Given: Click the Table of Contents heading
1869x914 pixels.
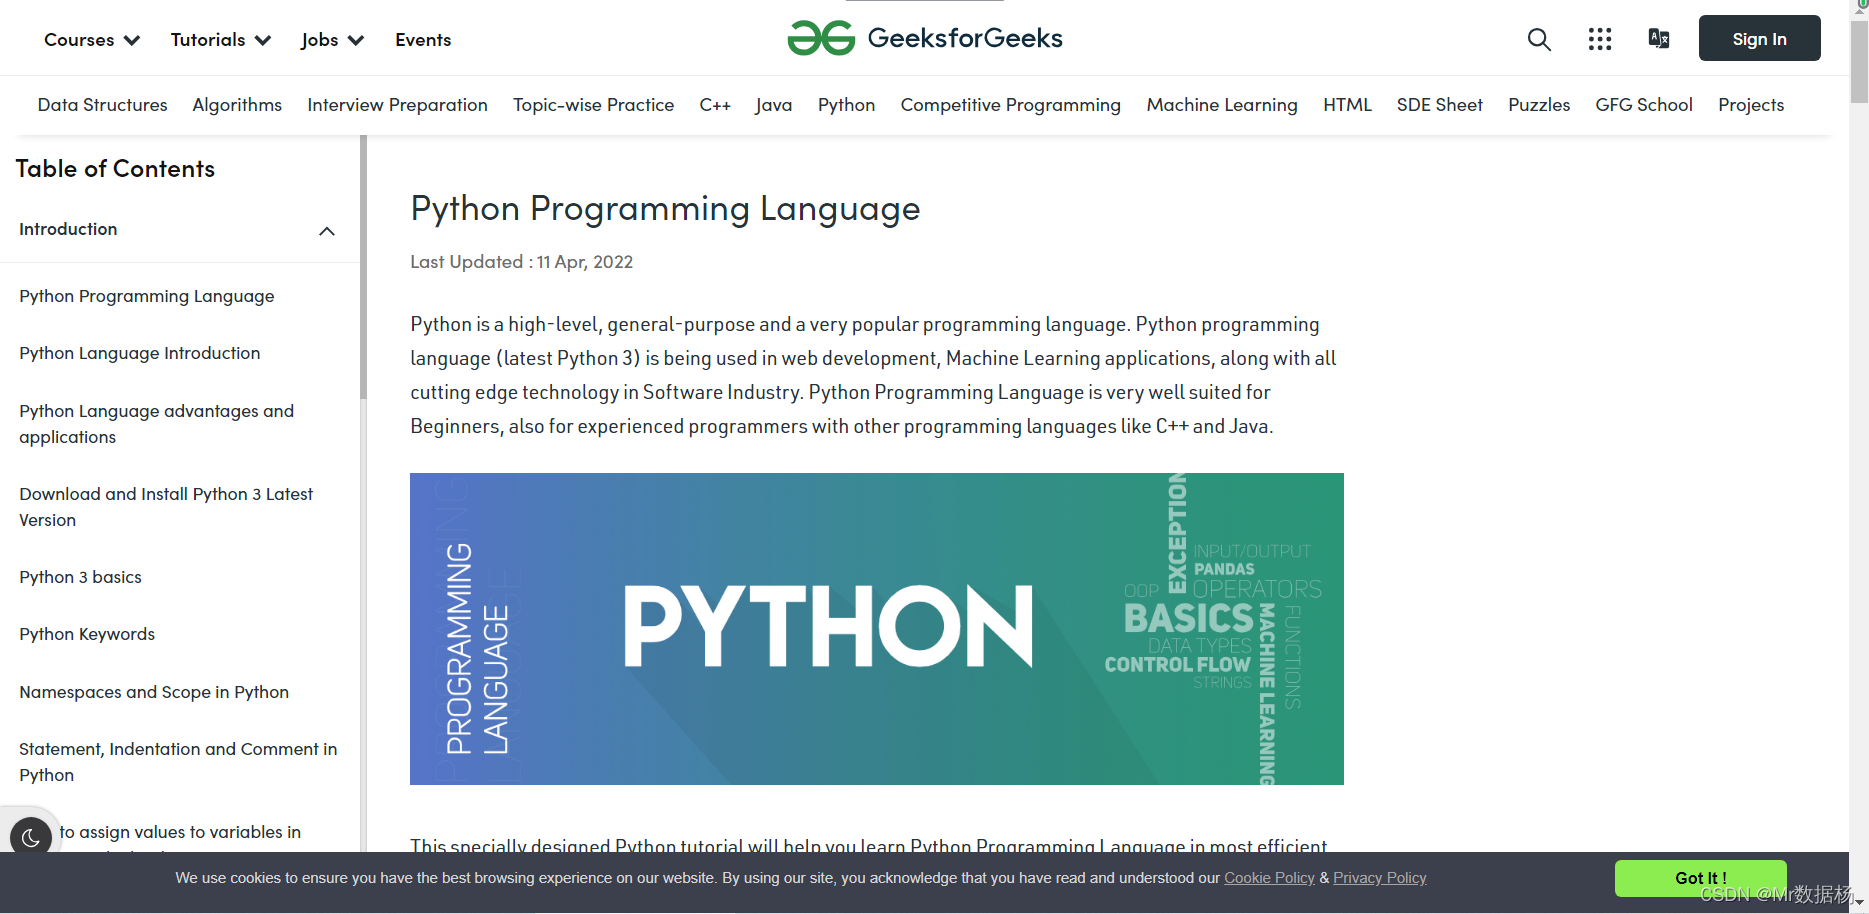Looking at the screenshot, I should [115, 169].
